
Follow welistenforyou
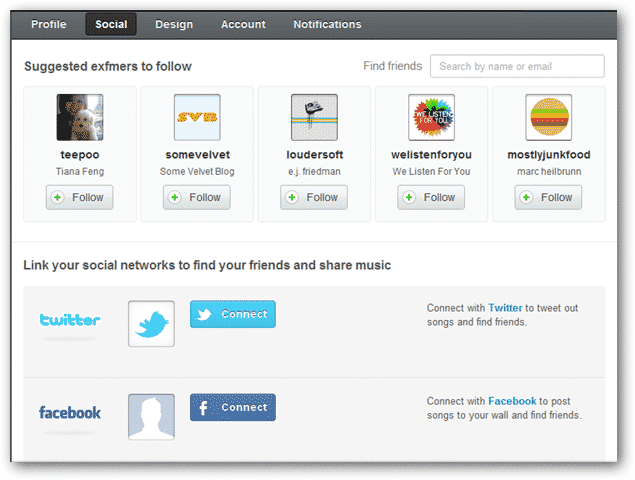[431, 197]
